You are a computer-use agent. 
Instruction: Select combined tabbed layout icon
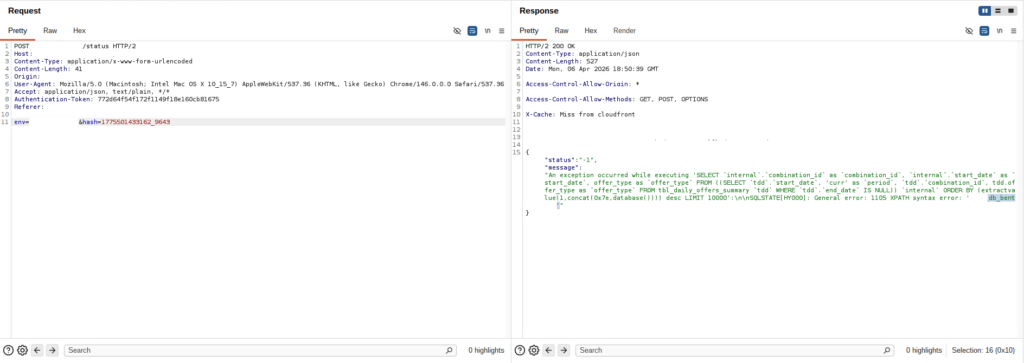(1011, 11)
